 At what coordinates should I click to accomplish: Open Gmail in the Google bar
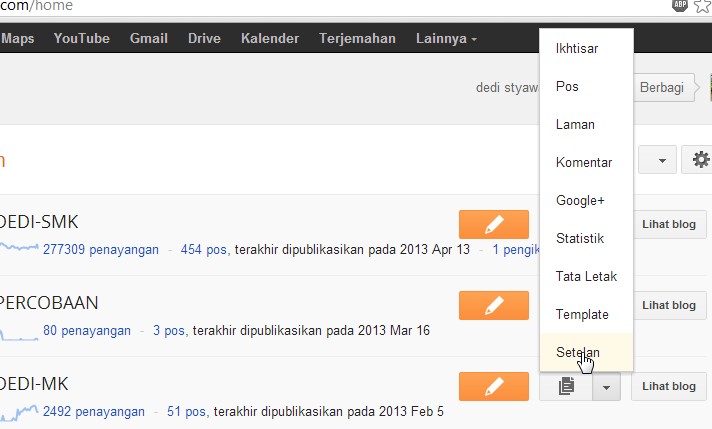pos(148,39)
